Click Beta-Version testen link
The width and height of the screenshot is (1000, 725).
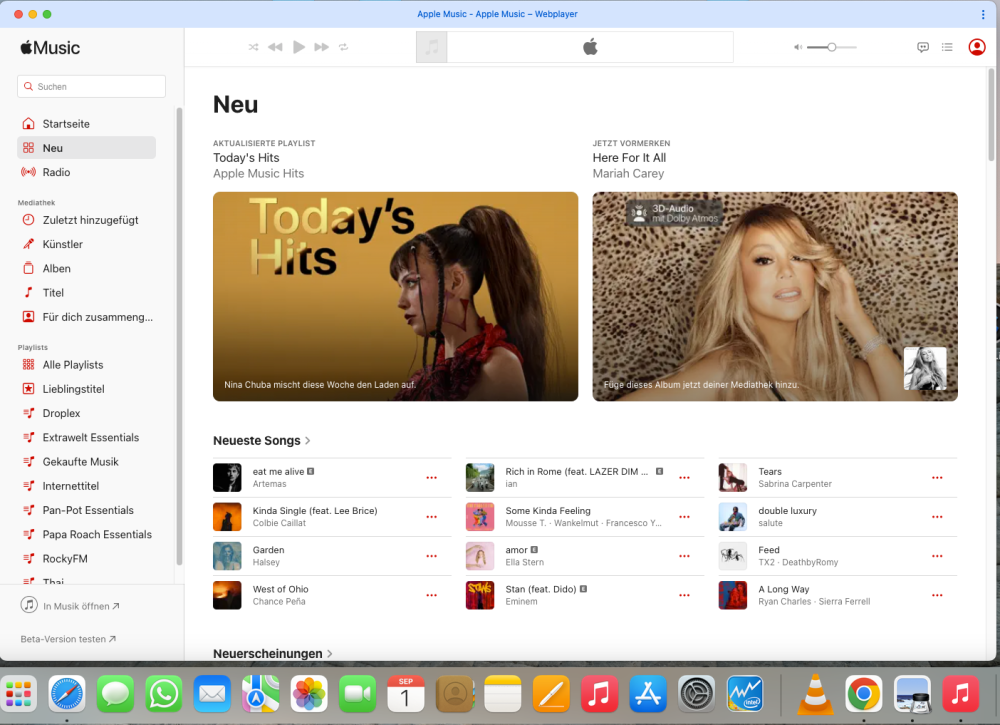coord(68,639)
